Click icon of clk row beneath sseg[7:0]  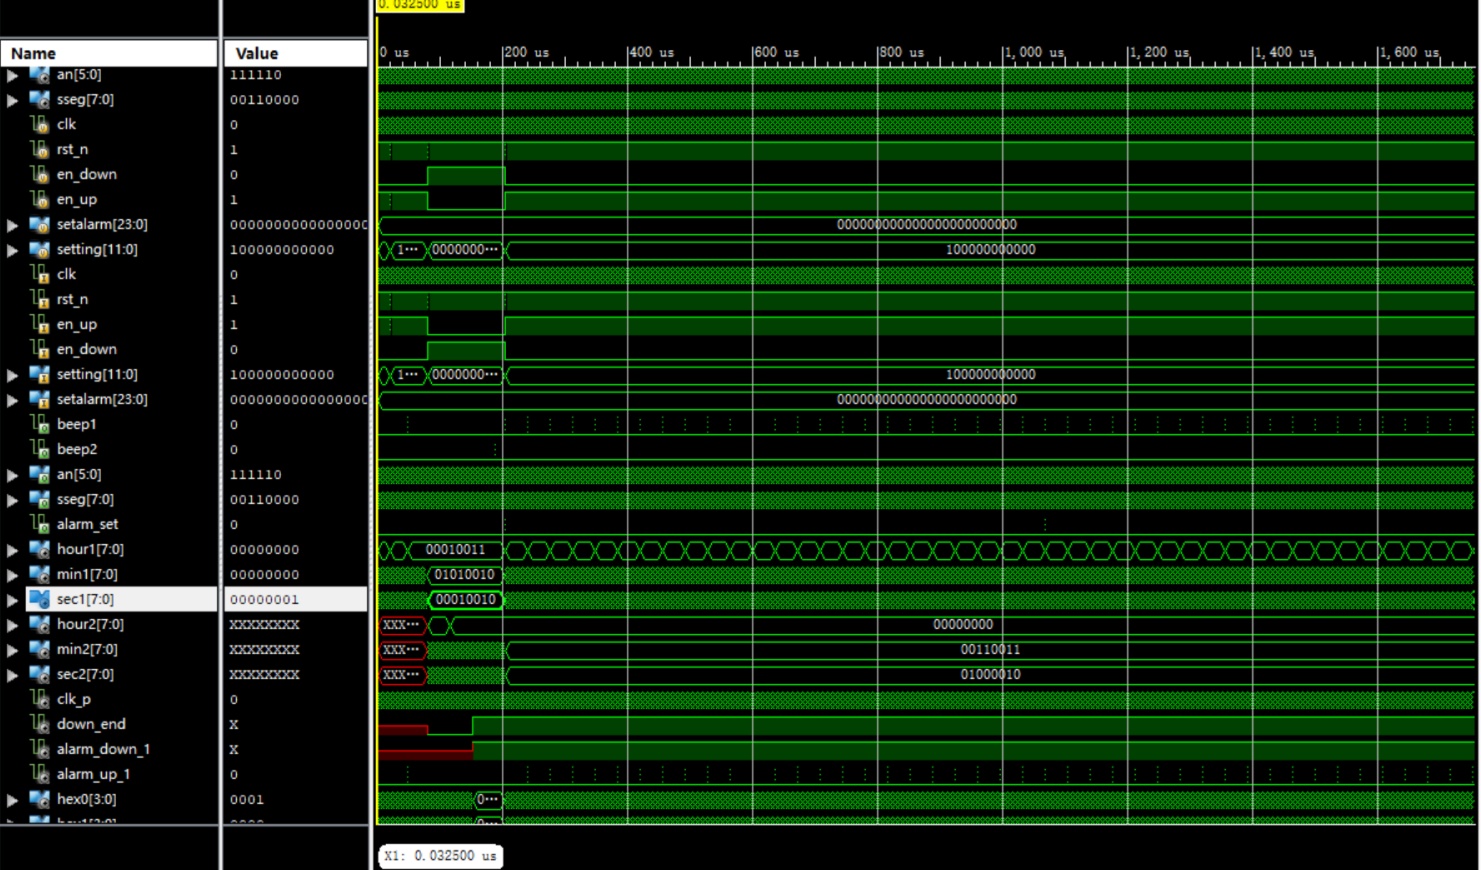point(40,124)
